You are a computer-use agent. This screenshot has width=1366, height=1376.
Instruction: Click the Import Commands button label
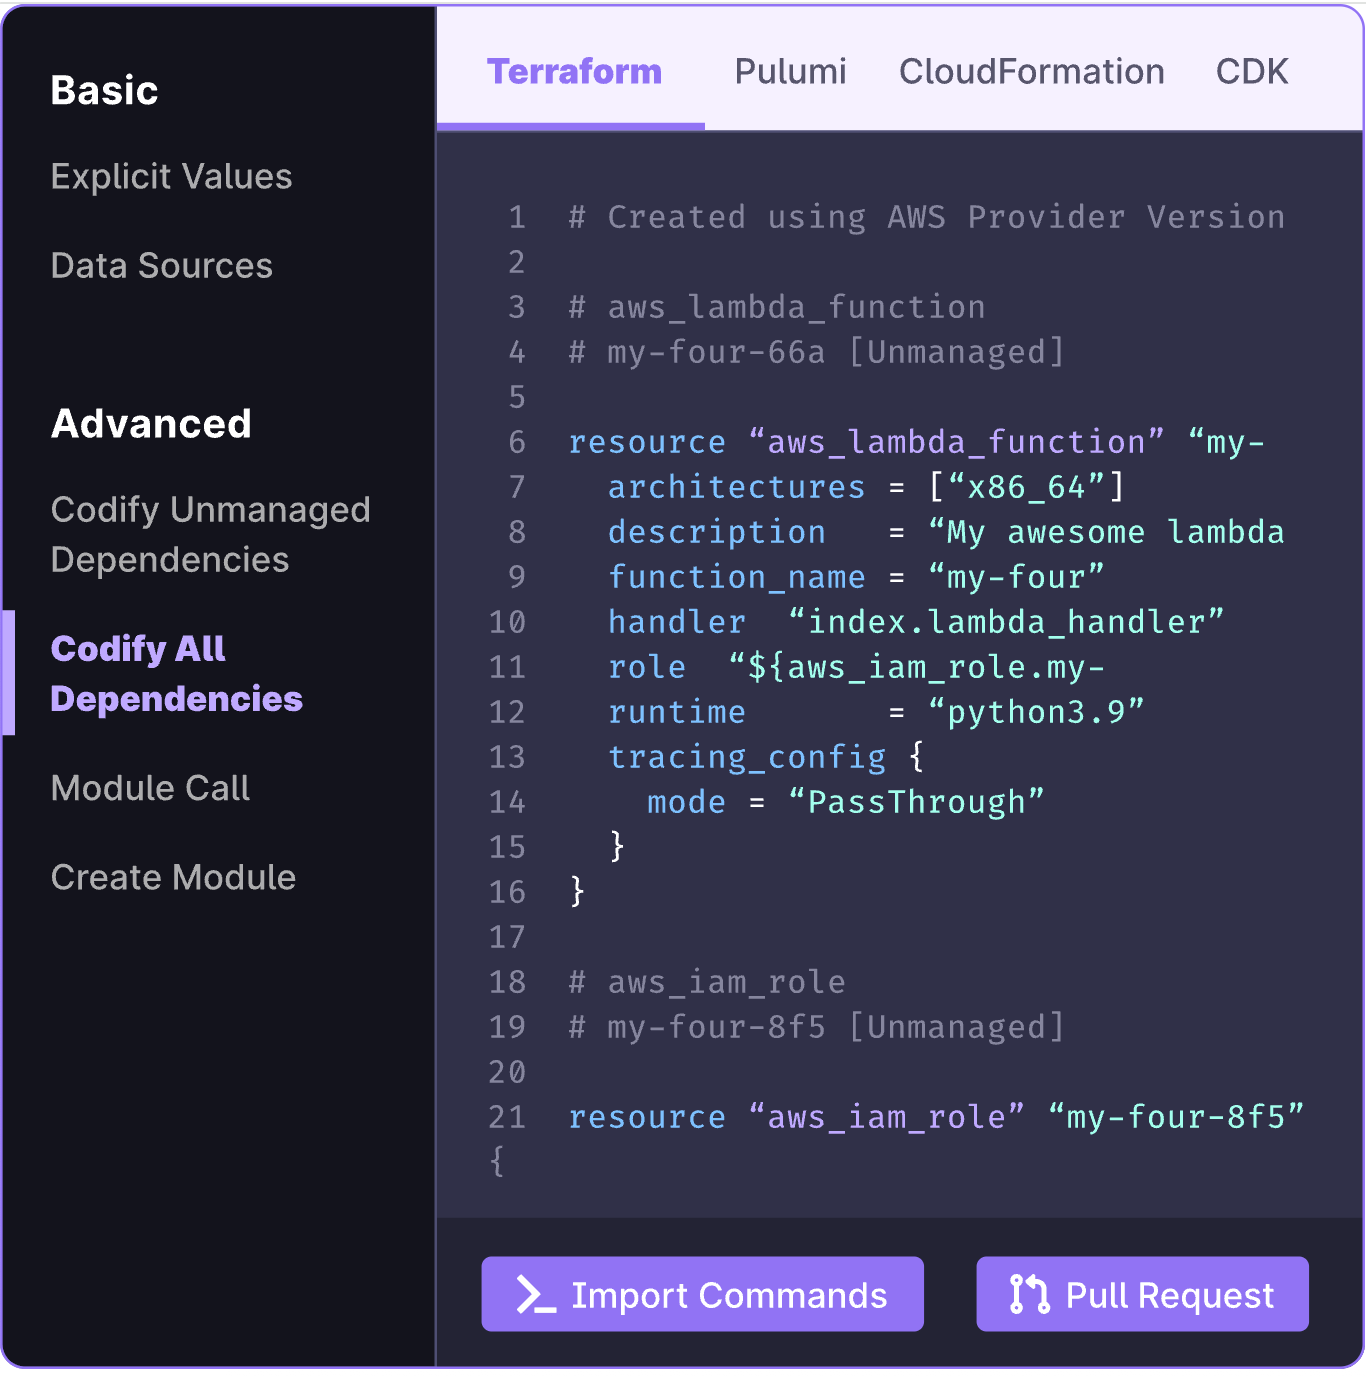[729, 1295]
